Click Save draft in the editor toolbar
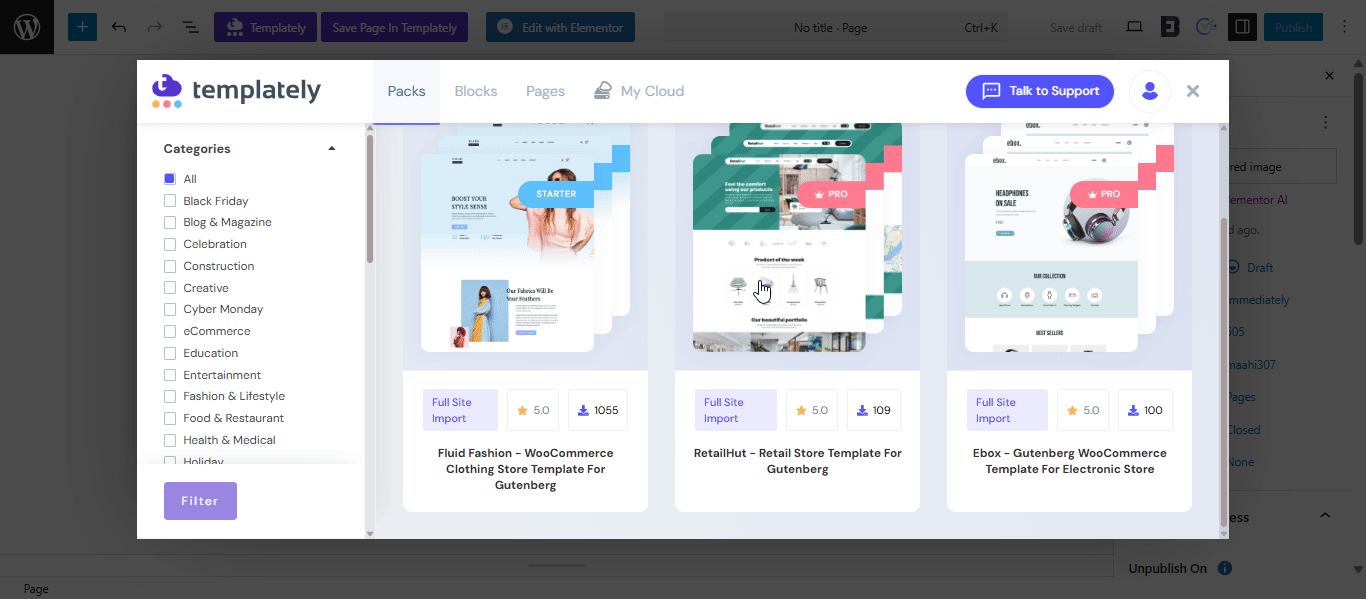Viewport: 1366px width, 599px height. click(x=1076, y=27)
